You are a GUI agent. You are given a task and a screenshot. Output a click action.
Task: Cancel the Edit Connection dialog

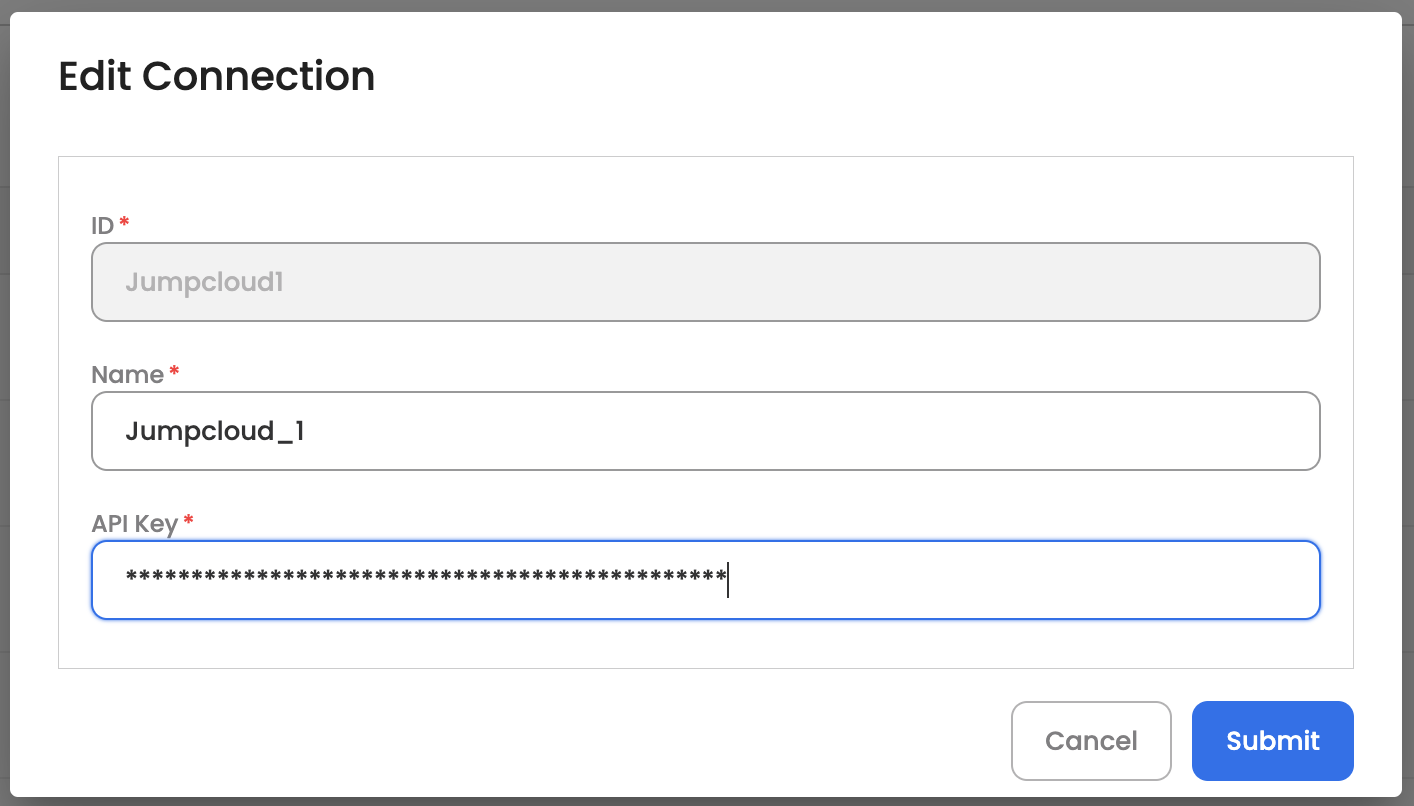click(1090, 741)
